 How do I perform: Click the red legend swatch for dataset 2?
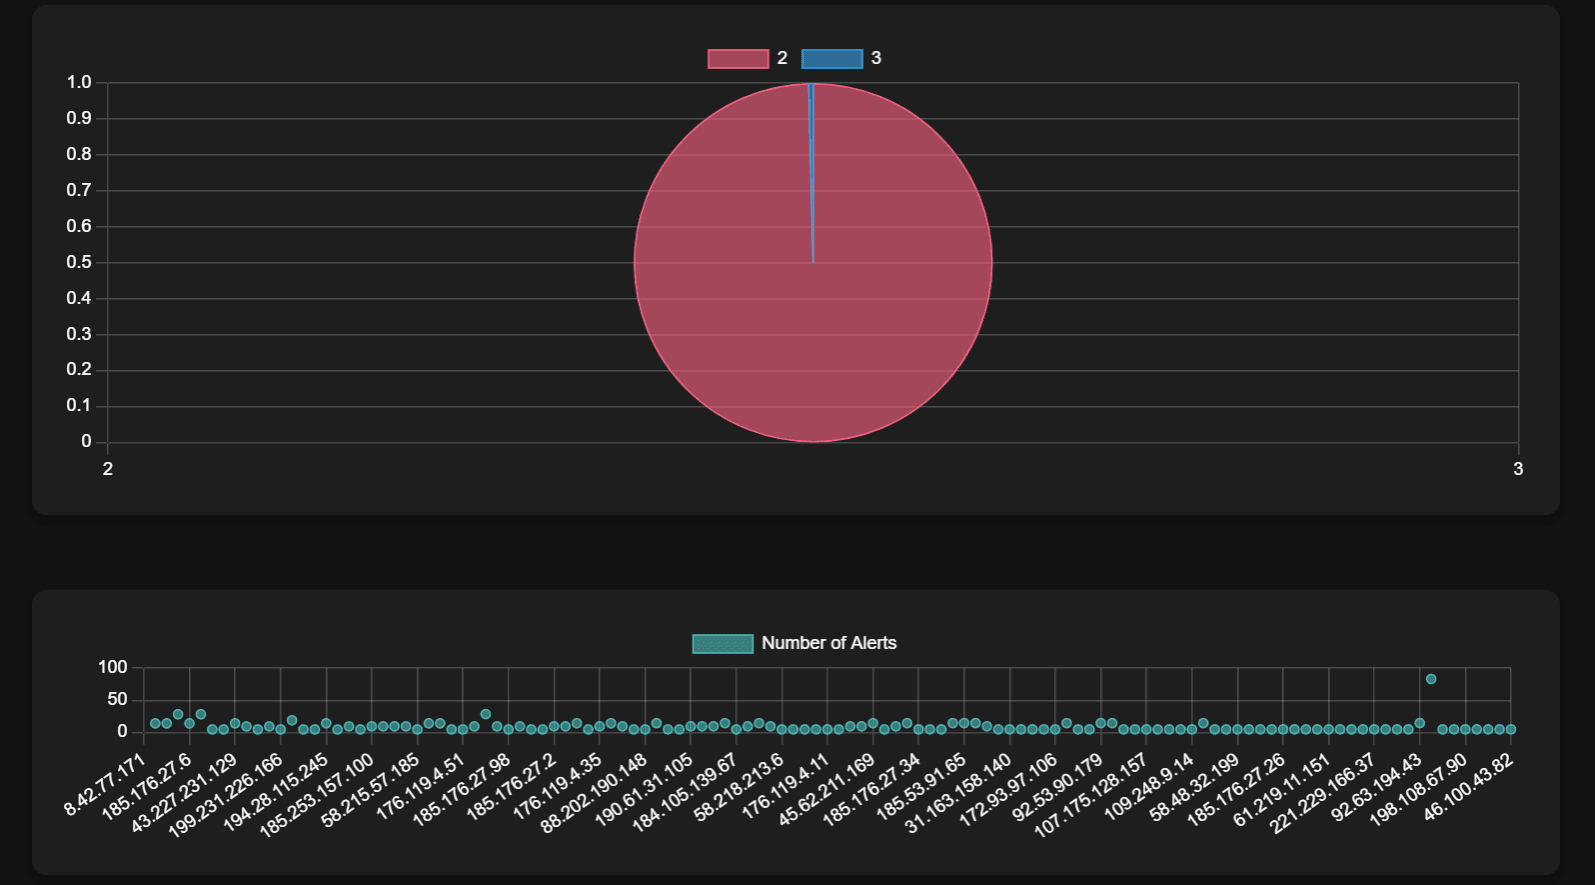click(x=738, y=59)
